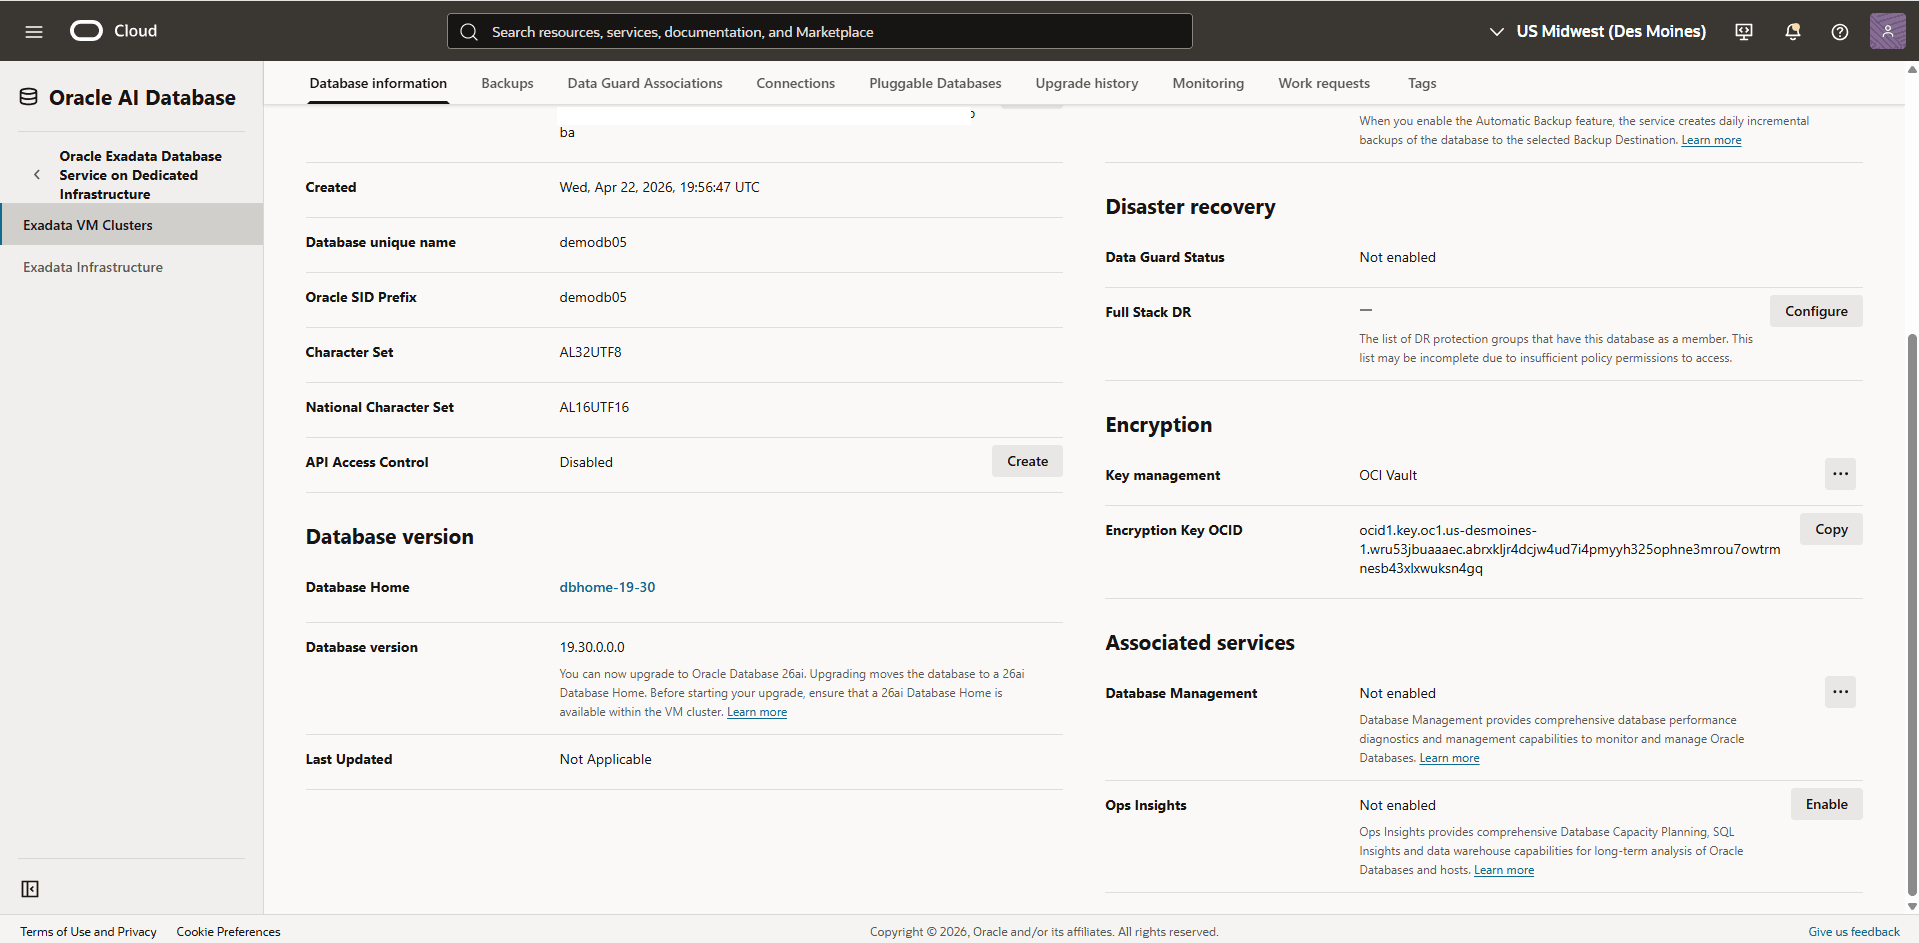Open the Work requests tab
This screenshot has height=943, width=1919.
click(1324, 83)
